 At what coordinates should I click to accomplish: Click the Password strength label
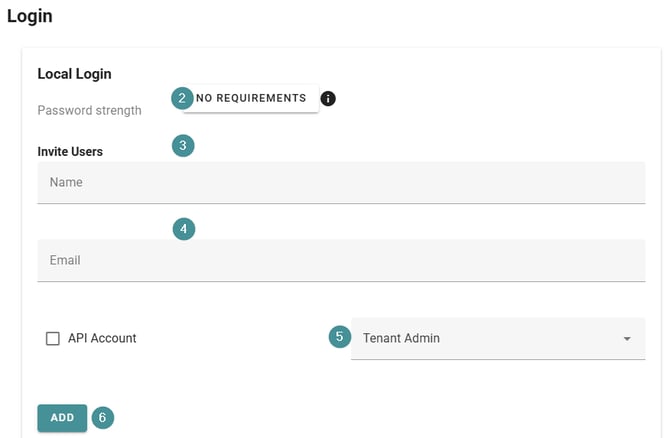coord(89,110)
